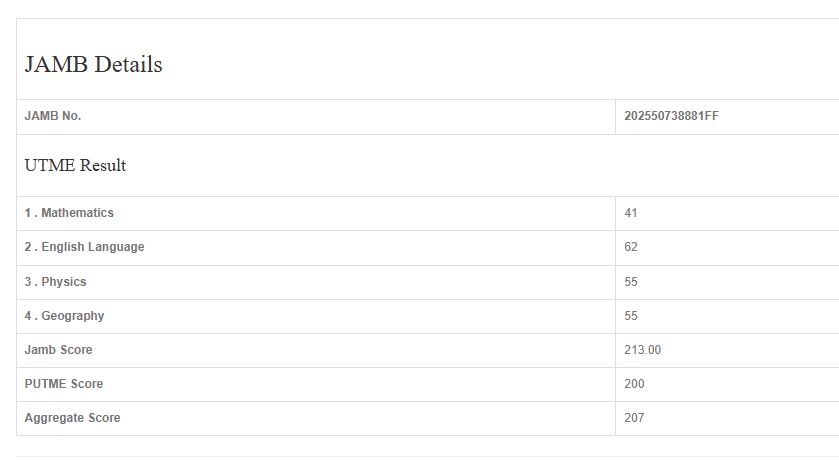Viewport: 839px width, 460px height.
Task: Select the Aggregate Score value 207
Action: click(634, 418)
